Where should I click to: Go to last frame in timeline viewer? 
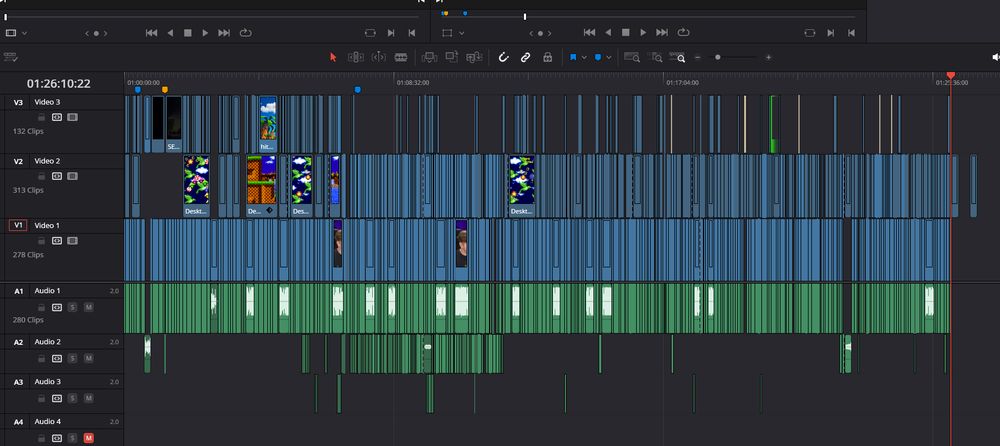point(662,33)
